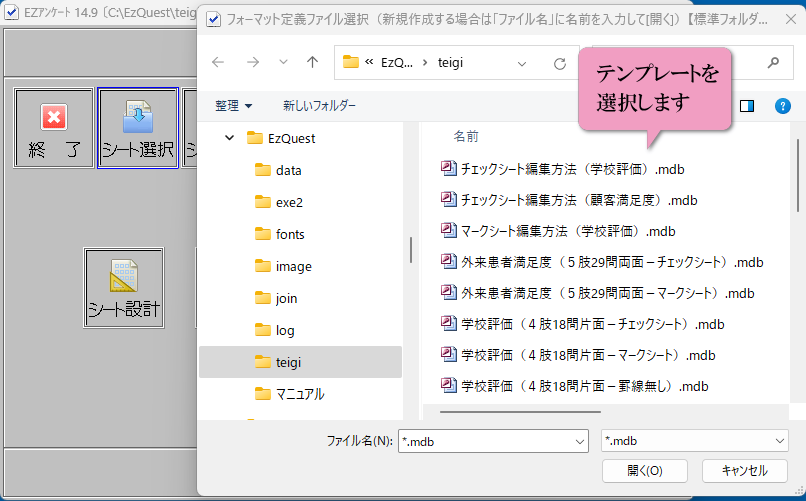Viewport: 806px width, 501px height.
Task: Close the file selection dialog
Action: pos(791,20)
